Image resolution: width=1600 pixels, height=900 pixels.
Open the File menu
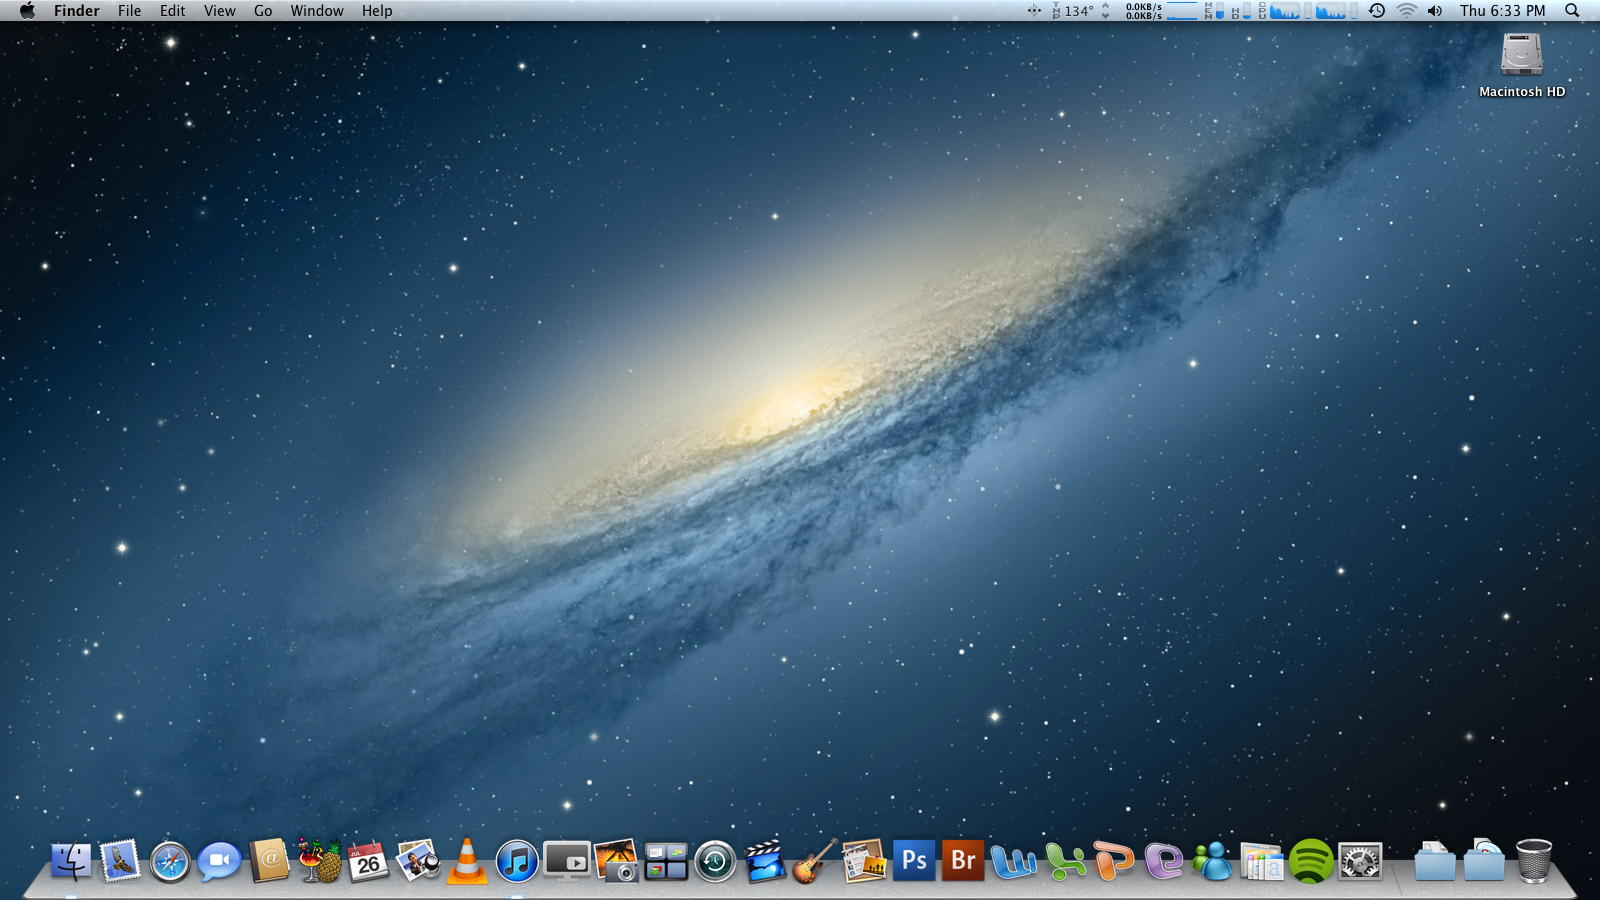[x=130, y=11]
